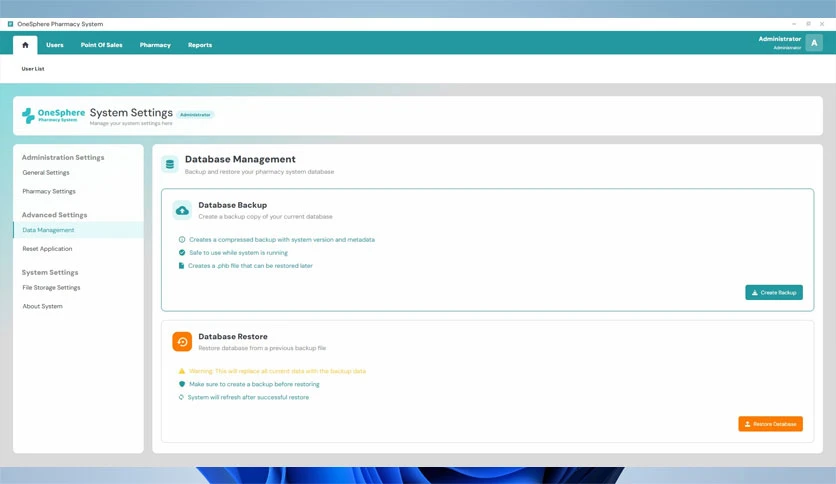Screen dimensions: 836x484
Task: Click the OneSphere Pharmacy System title icon
Action: tap(10, 24)
